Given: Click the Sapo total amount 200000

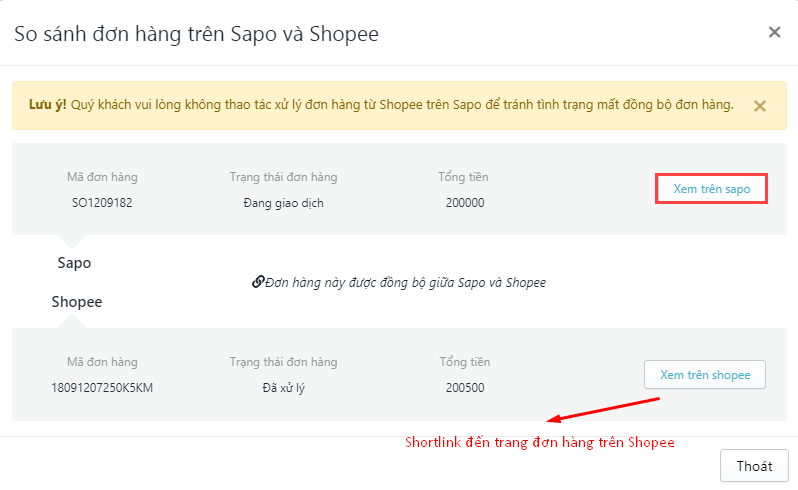Looking at the screenshot, I should (465, 203).
